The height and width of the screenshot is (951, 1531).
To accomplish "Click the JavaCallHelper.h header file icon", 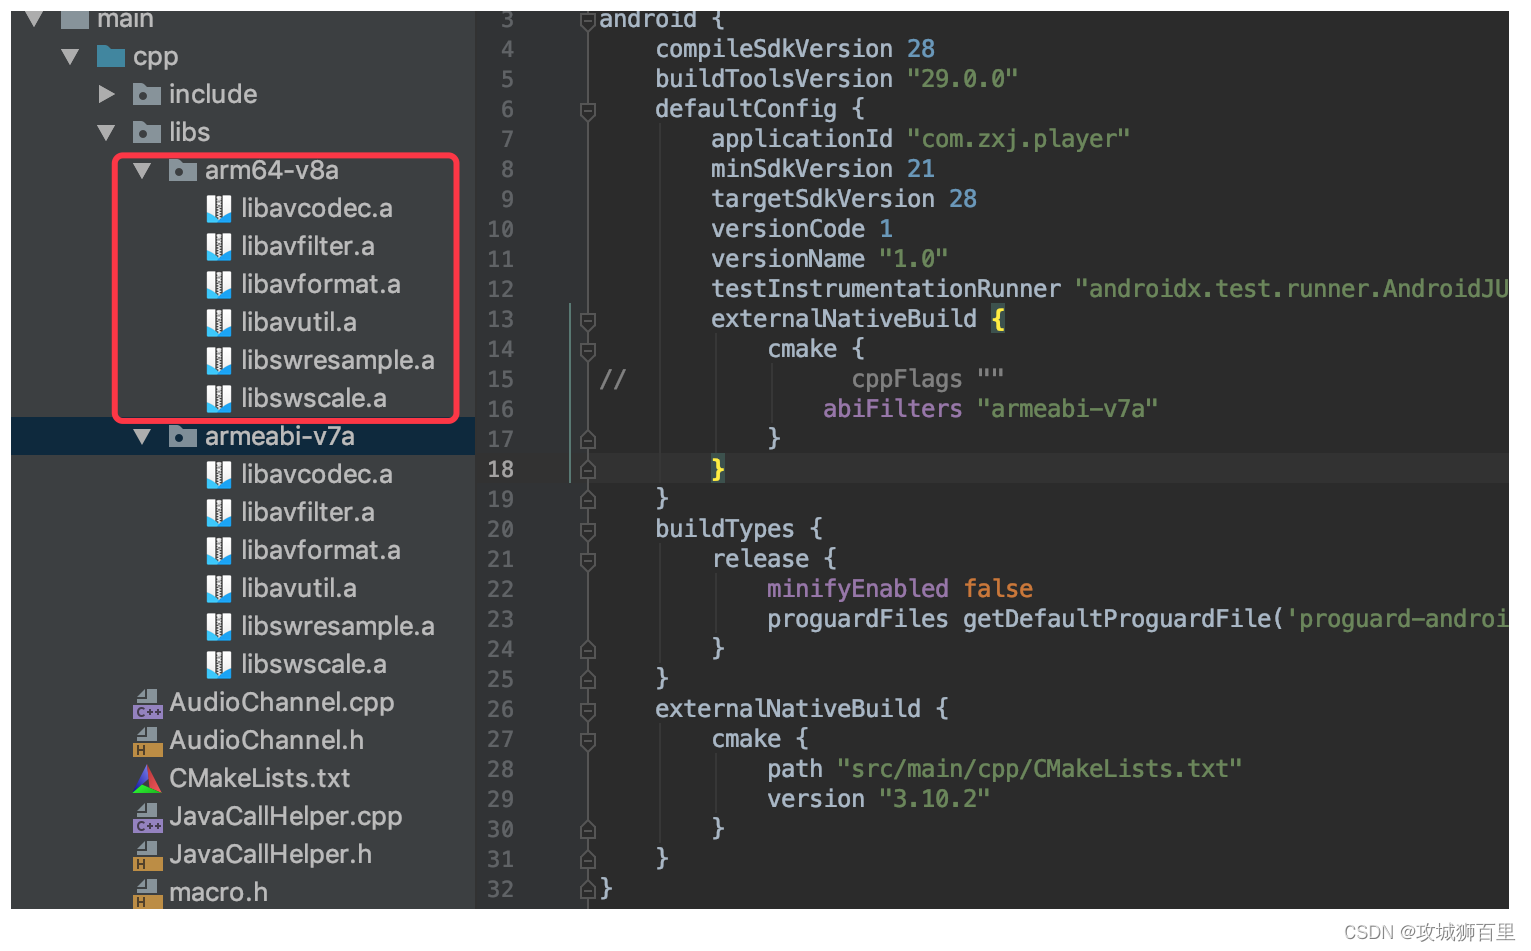I will pos(148,855).
